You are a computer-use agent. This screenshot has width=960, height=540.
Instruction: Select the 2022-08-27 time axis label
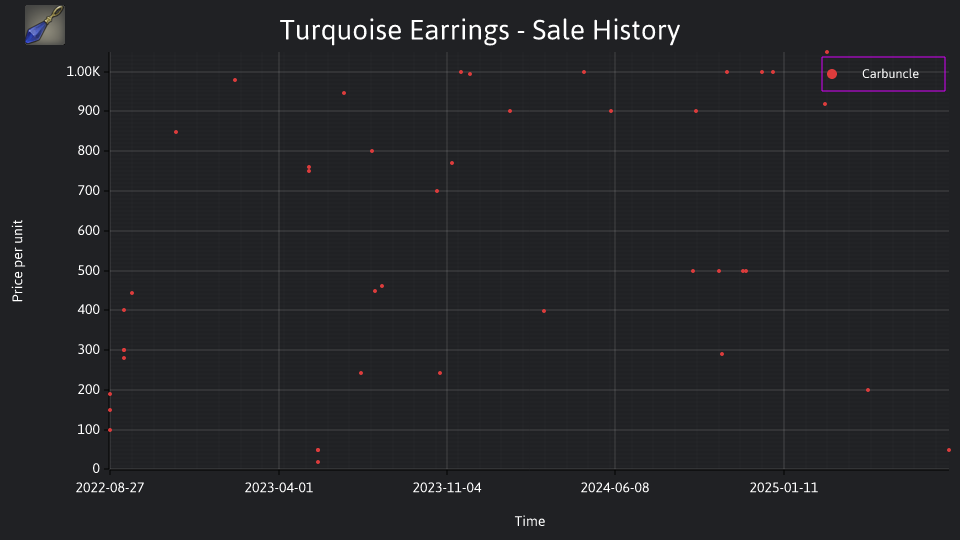pos(110,488)
